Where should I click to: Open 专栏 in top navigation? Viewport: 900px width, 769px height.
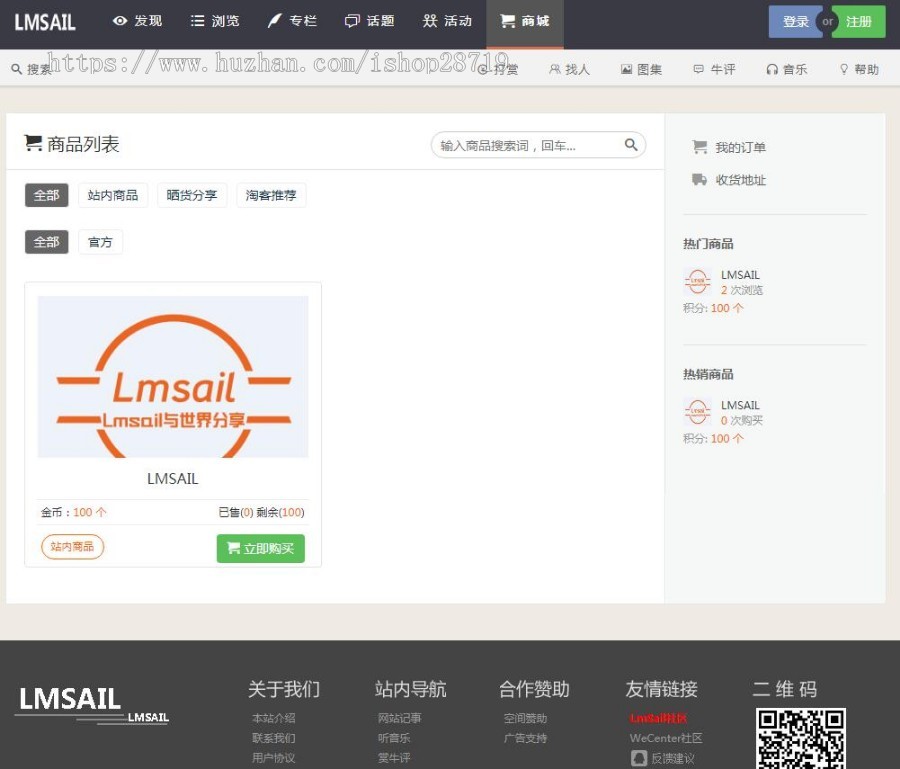pyautogui.click(x=292, y=21)
